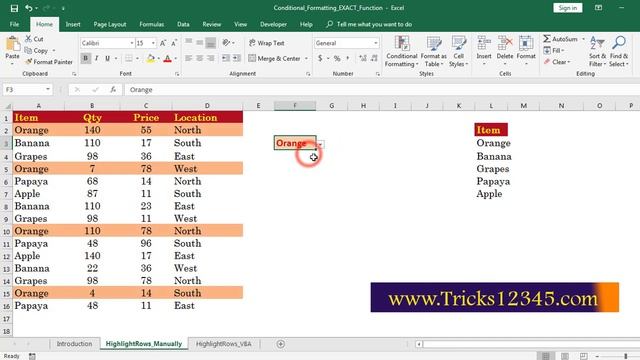Click the Center horizontal alignment icon
The height and width of the screenshot is (360, 640).
[200, 58]
